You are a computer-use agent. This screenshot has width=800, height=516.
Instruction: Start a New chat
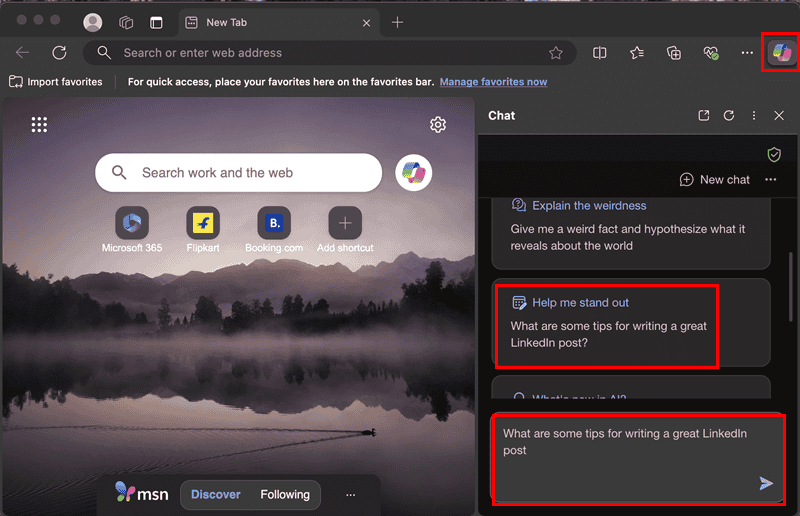tap(714, 179)
